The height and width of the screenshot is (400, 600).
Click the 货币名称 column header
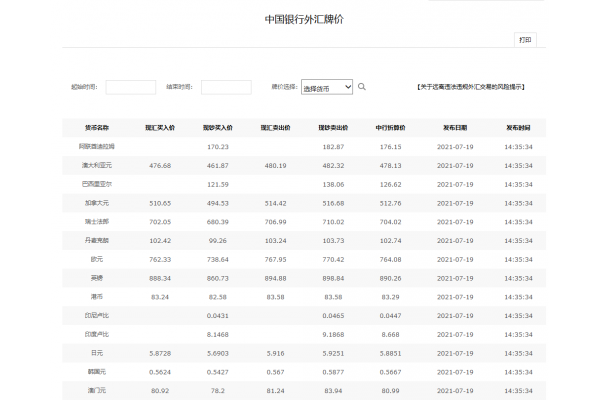(97, 128)
